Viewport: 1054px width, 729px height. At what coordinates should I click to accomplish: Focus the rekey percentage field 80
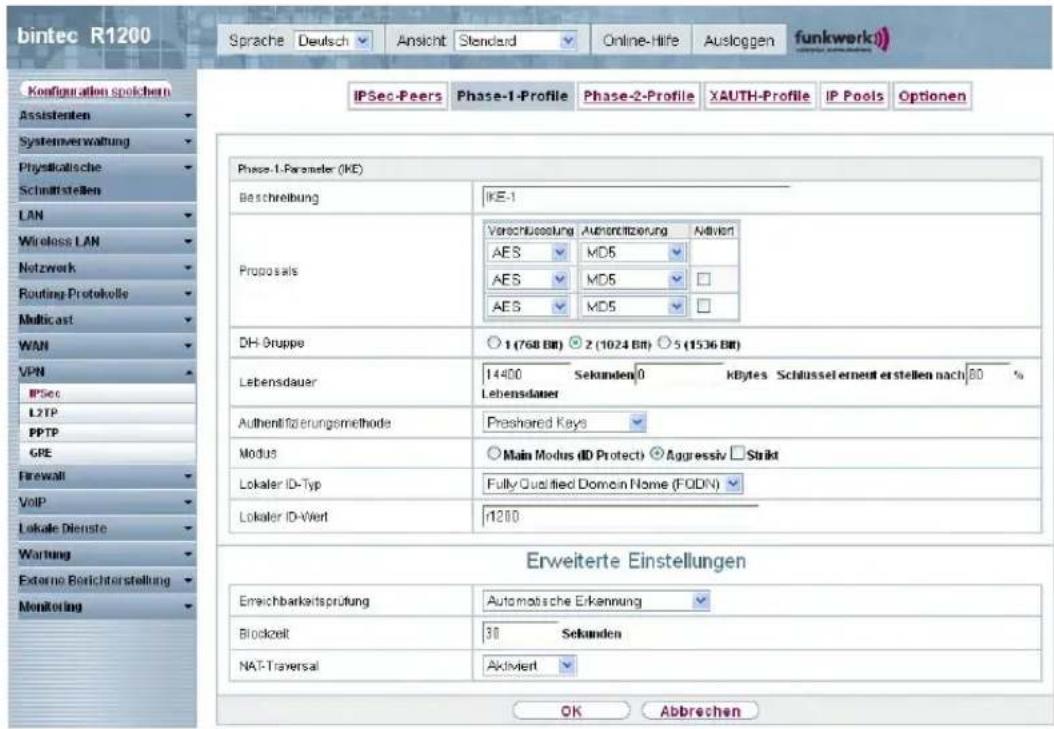[x=987, y=374]
